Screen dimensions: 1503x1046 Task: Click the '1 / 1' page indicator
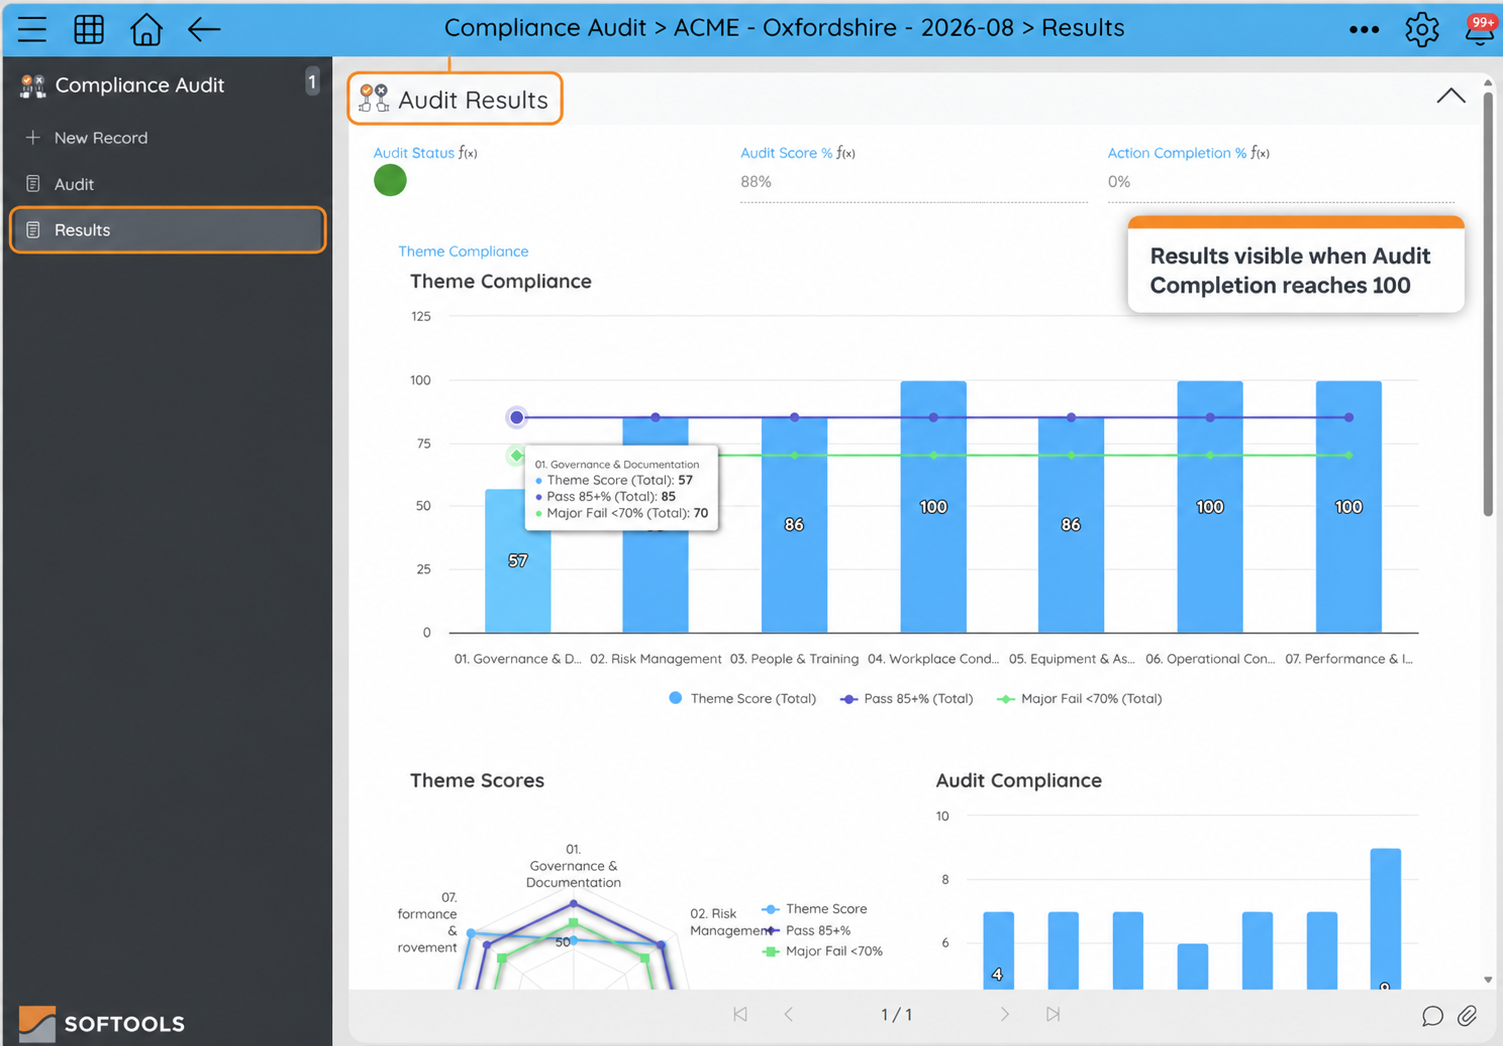click(896, 1015)
